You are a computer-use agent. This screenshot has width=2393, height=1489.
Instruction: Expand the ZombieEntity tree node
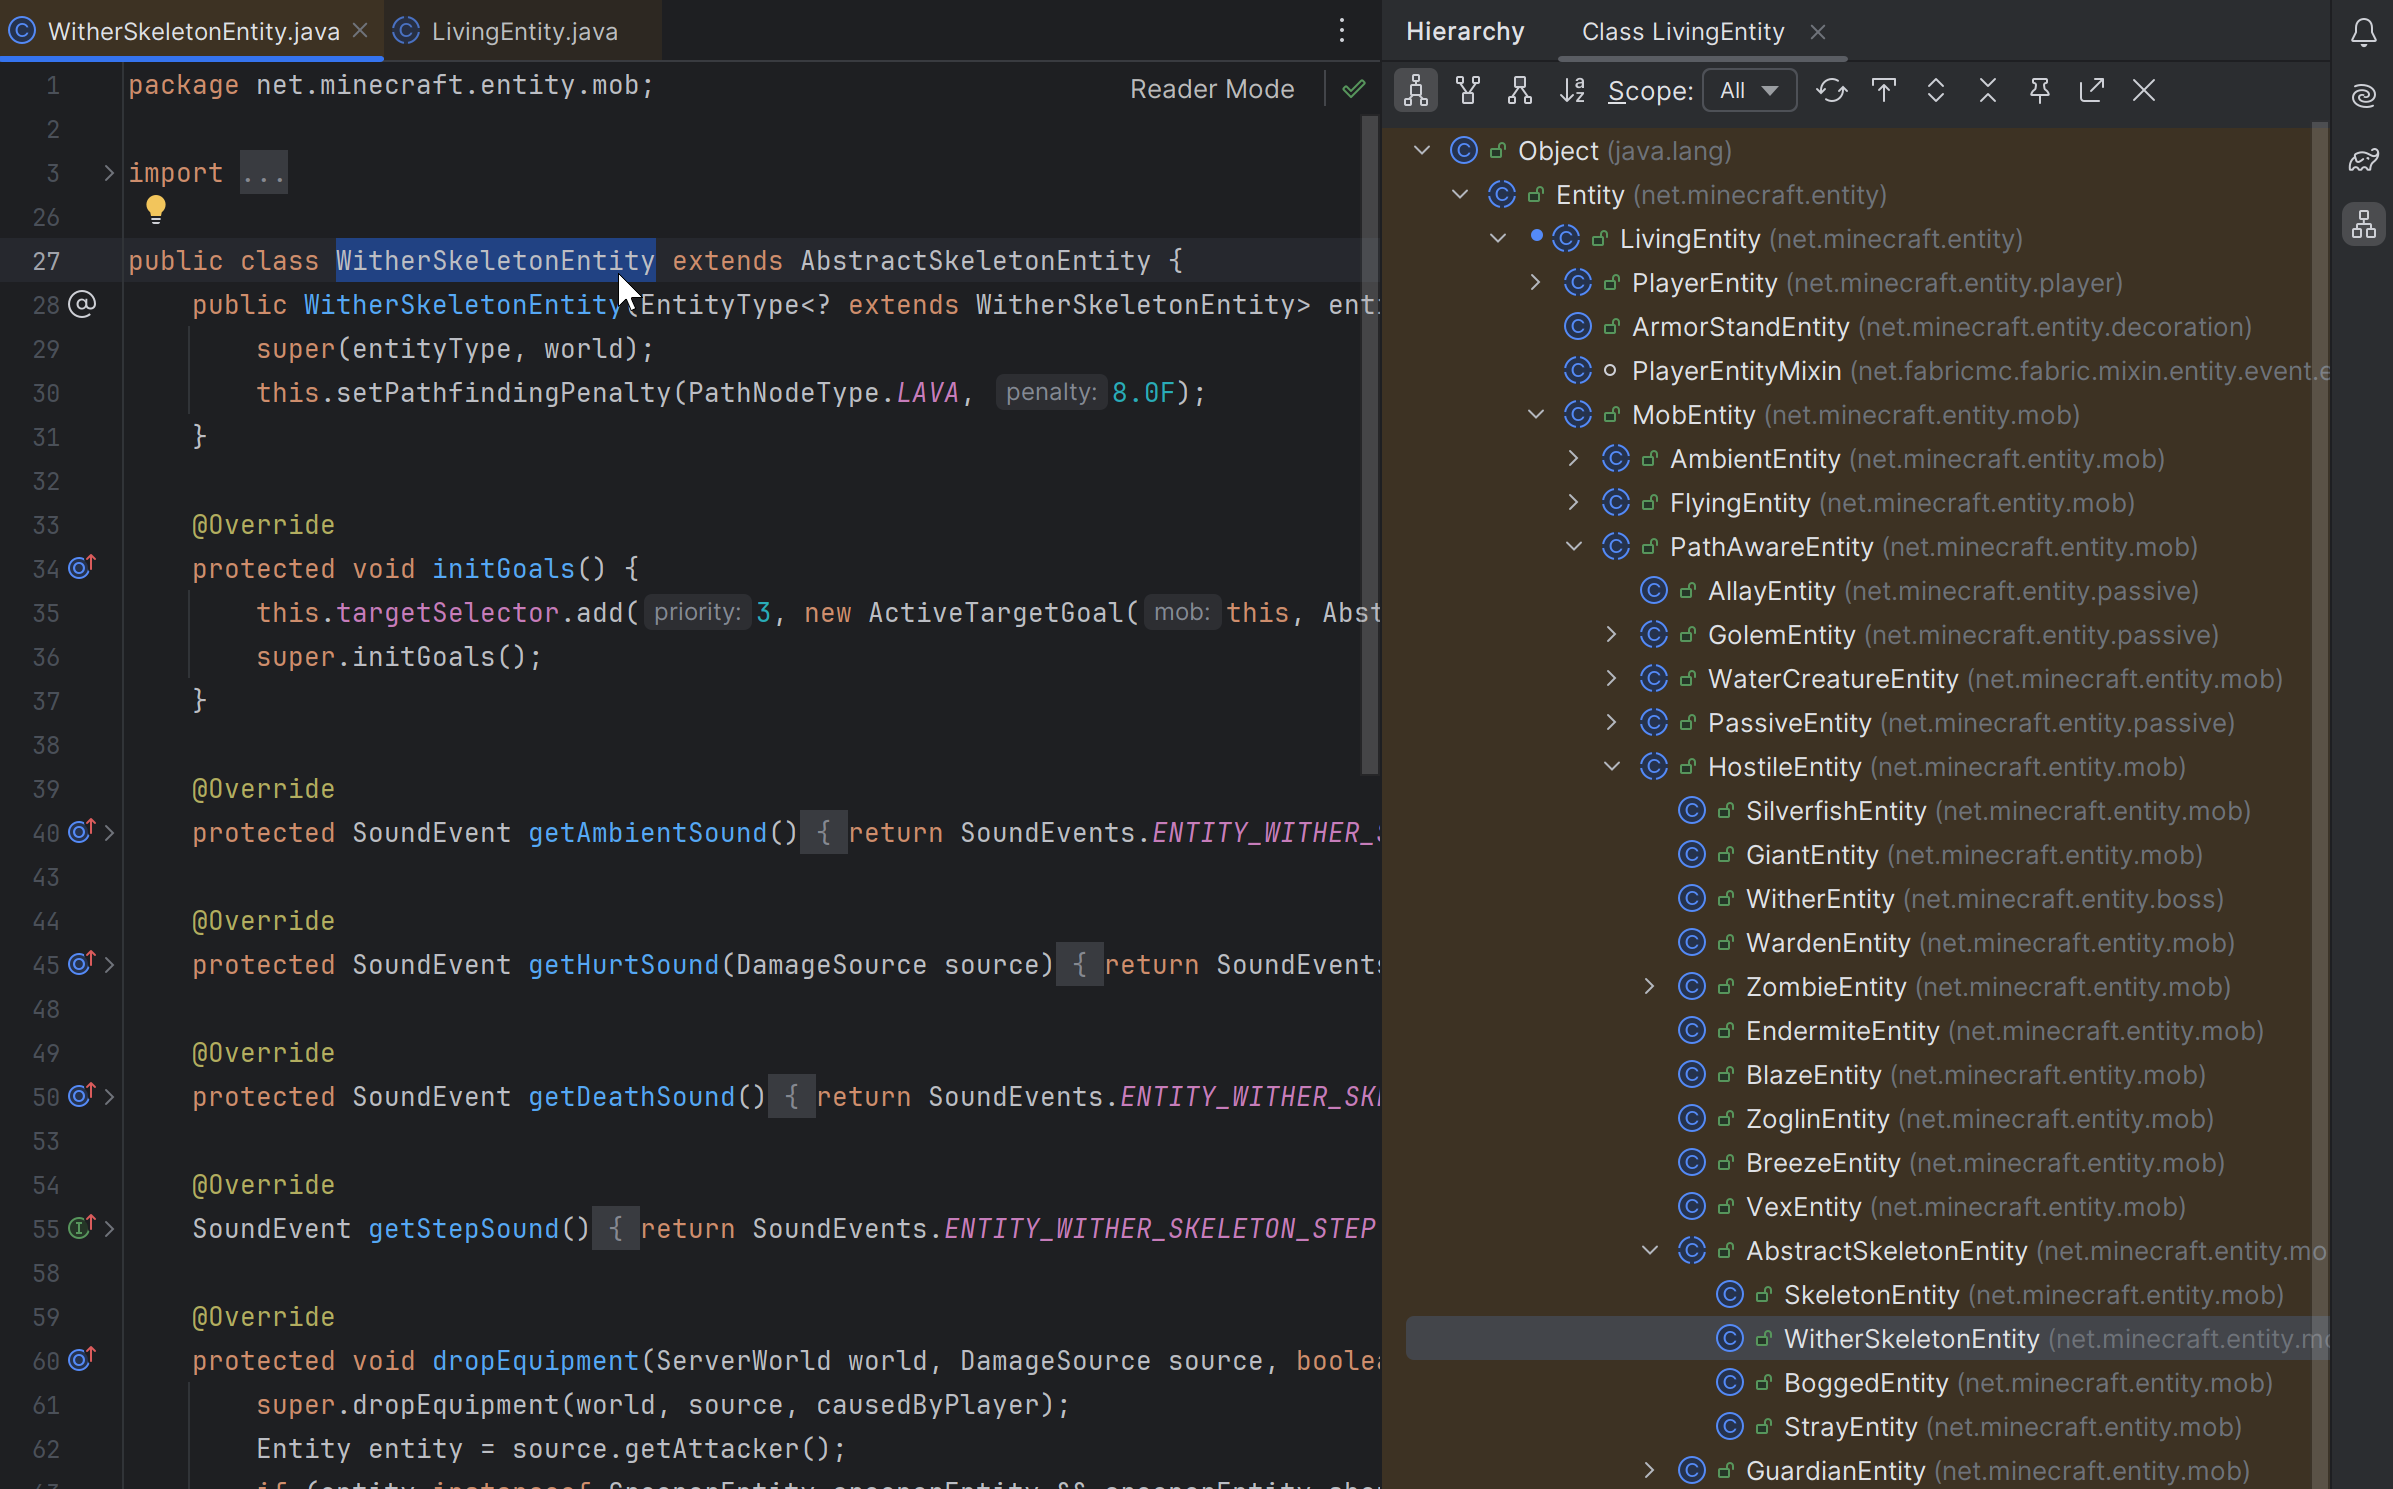1649,987
